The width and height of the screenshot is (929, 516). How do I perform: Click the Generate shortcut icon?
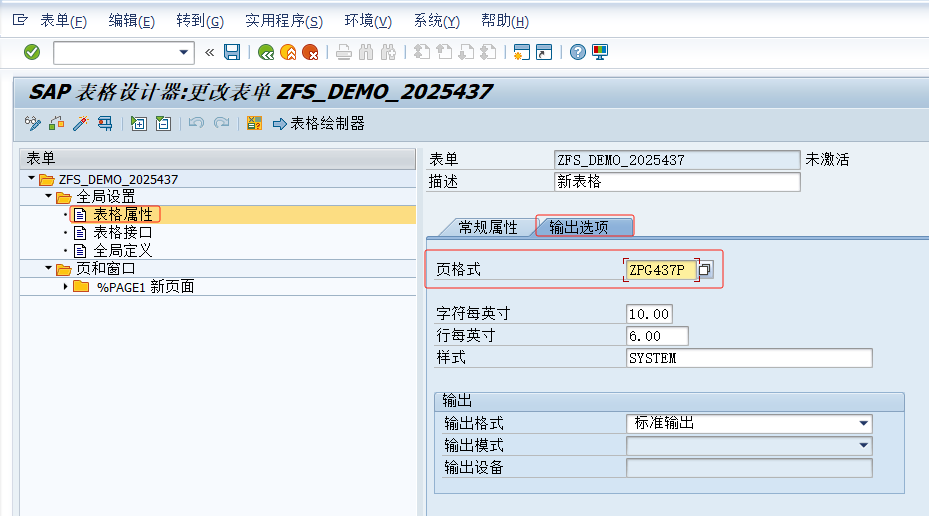544,52
